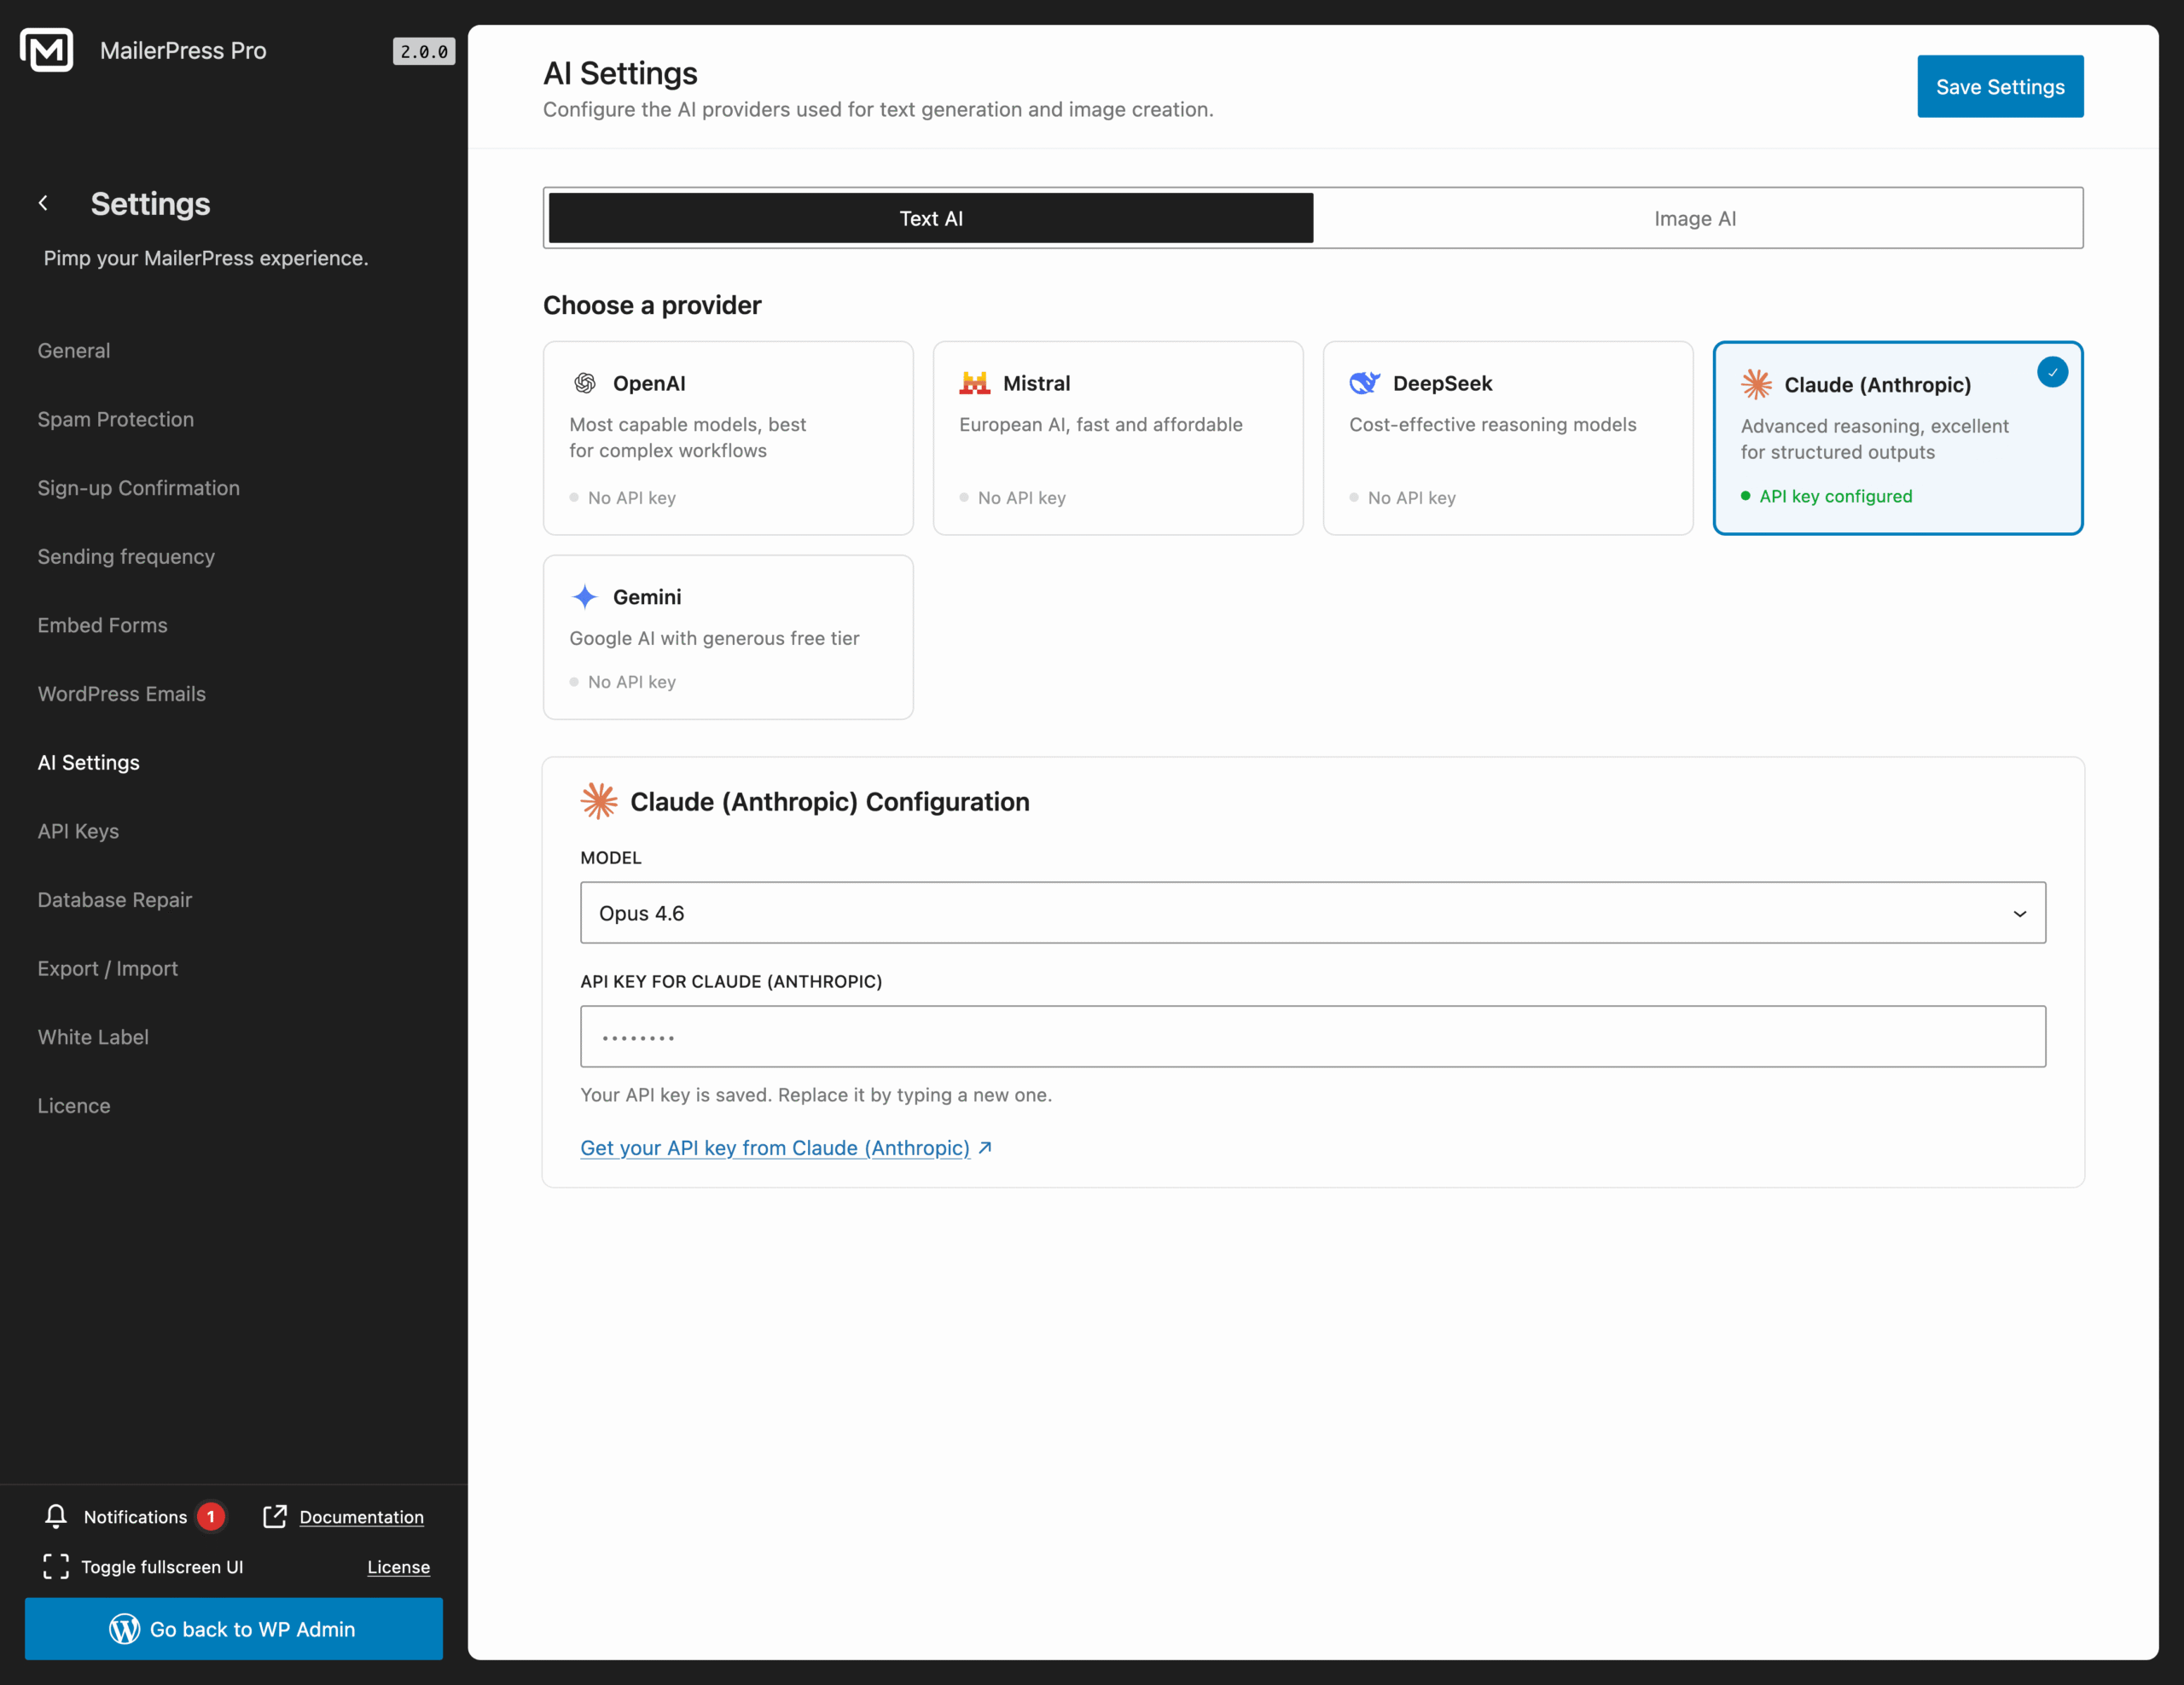Click the Documentation external-link icon
The height and width of the screenshot is (1685, 2184).
(x=275, y=1516)
